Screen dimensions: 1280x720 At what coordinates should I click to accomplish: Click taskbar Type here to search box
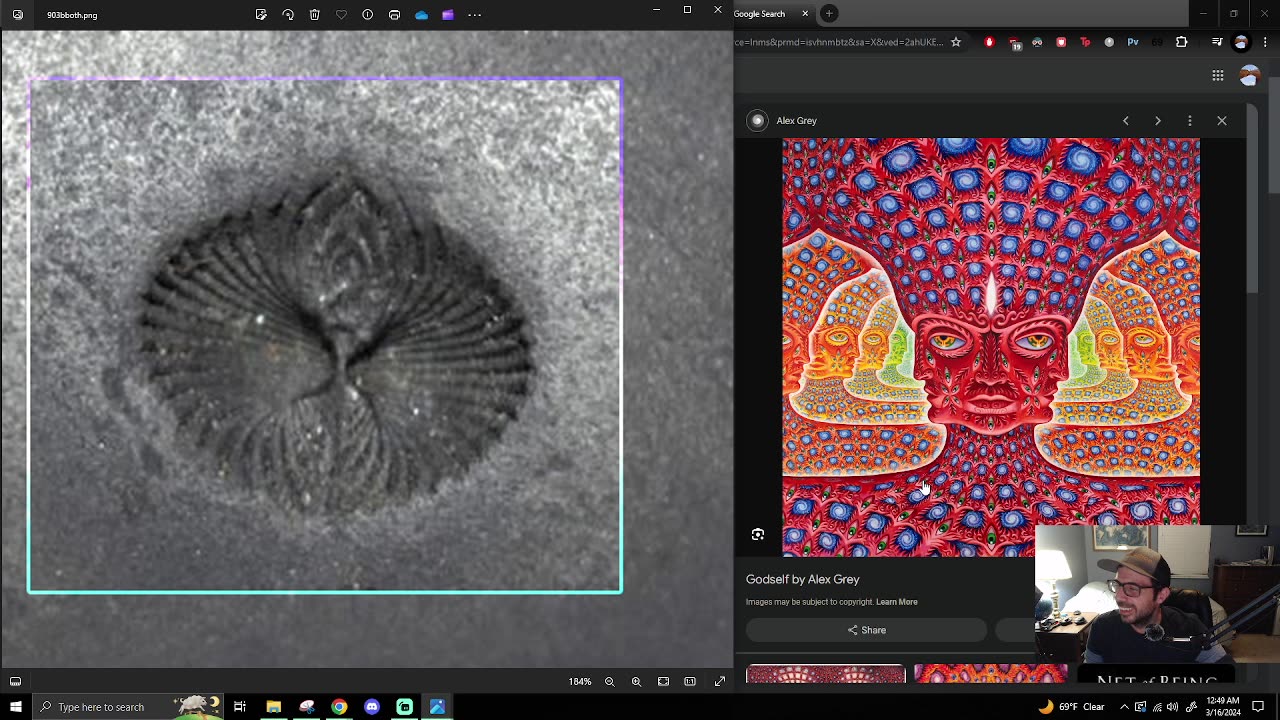coord(130,707)
